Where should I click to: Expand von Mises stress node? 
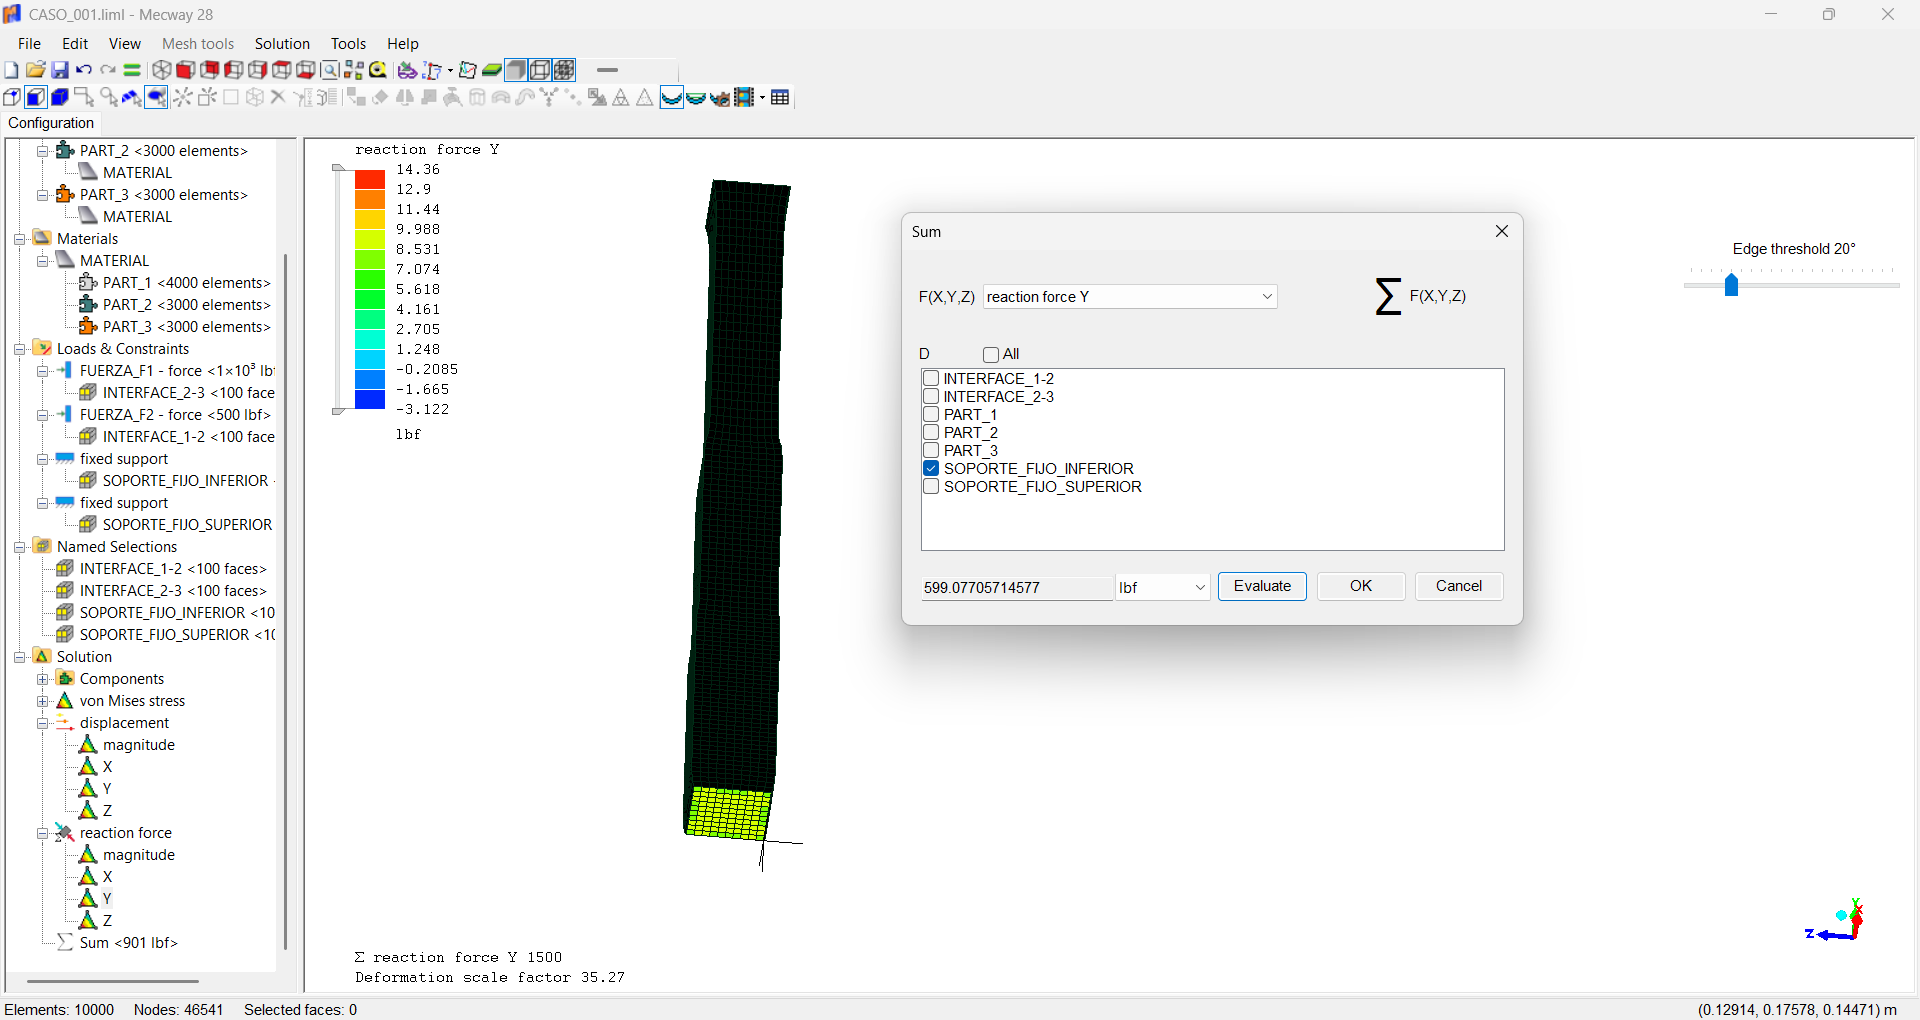[43, 701]
